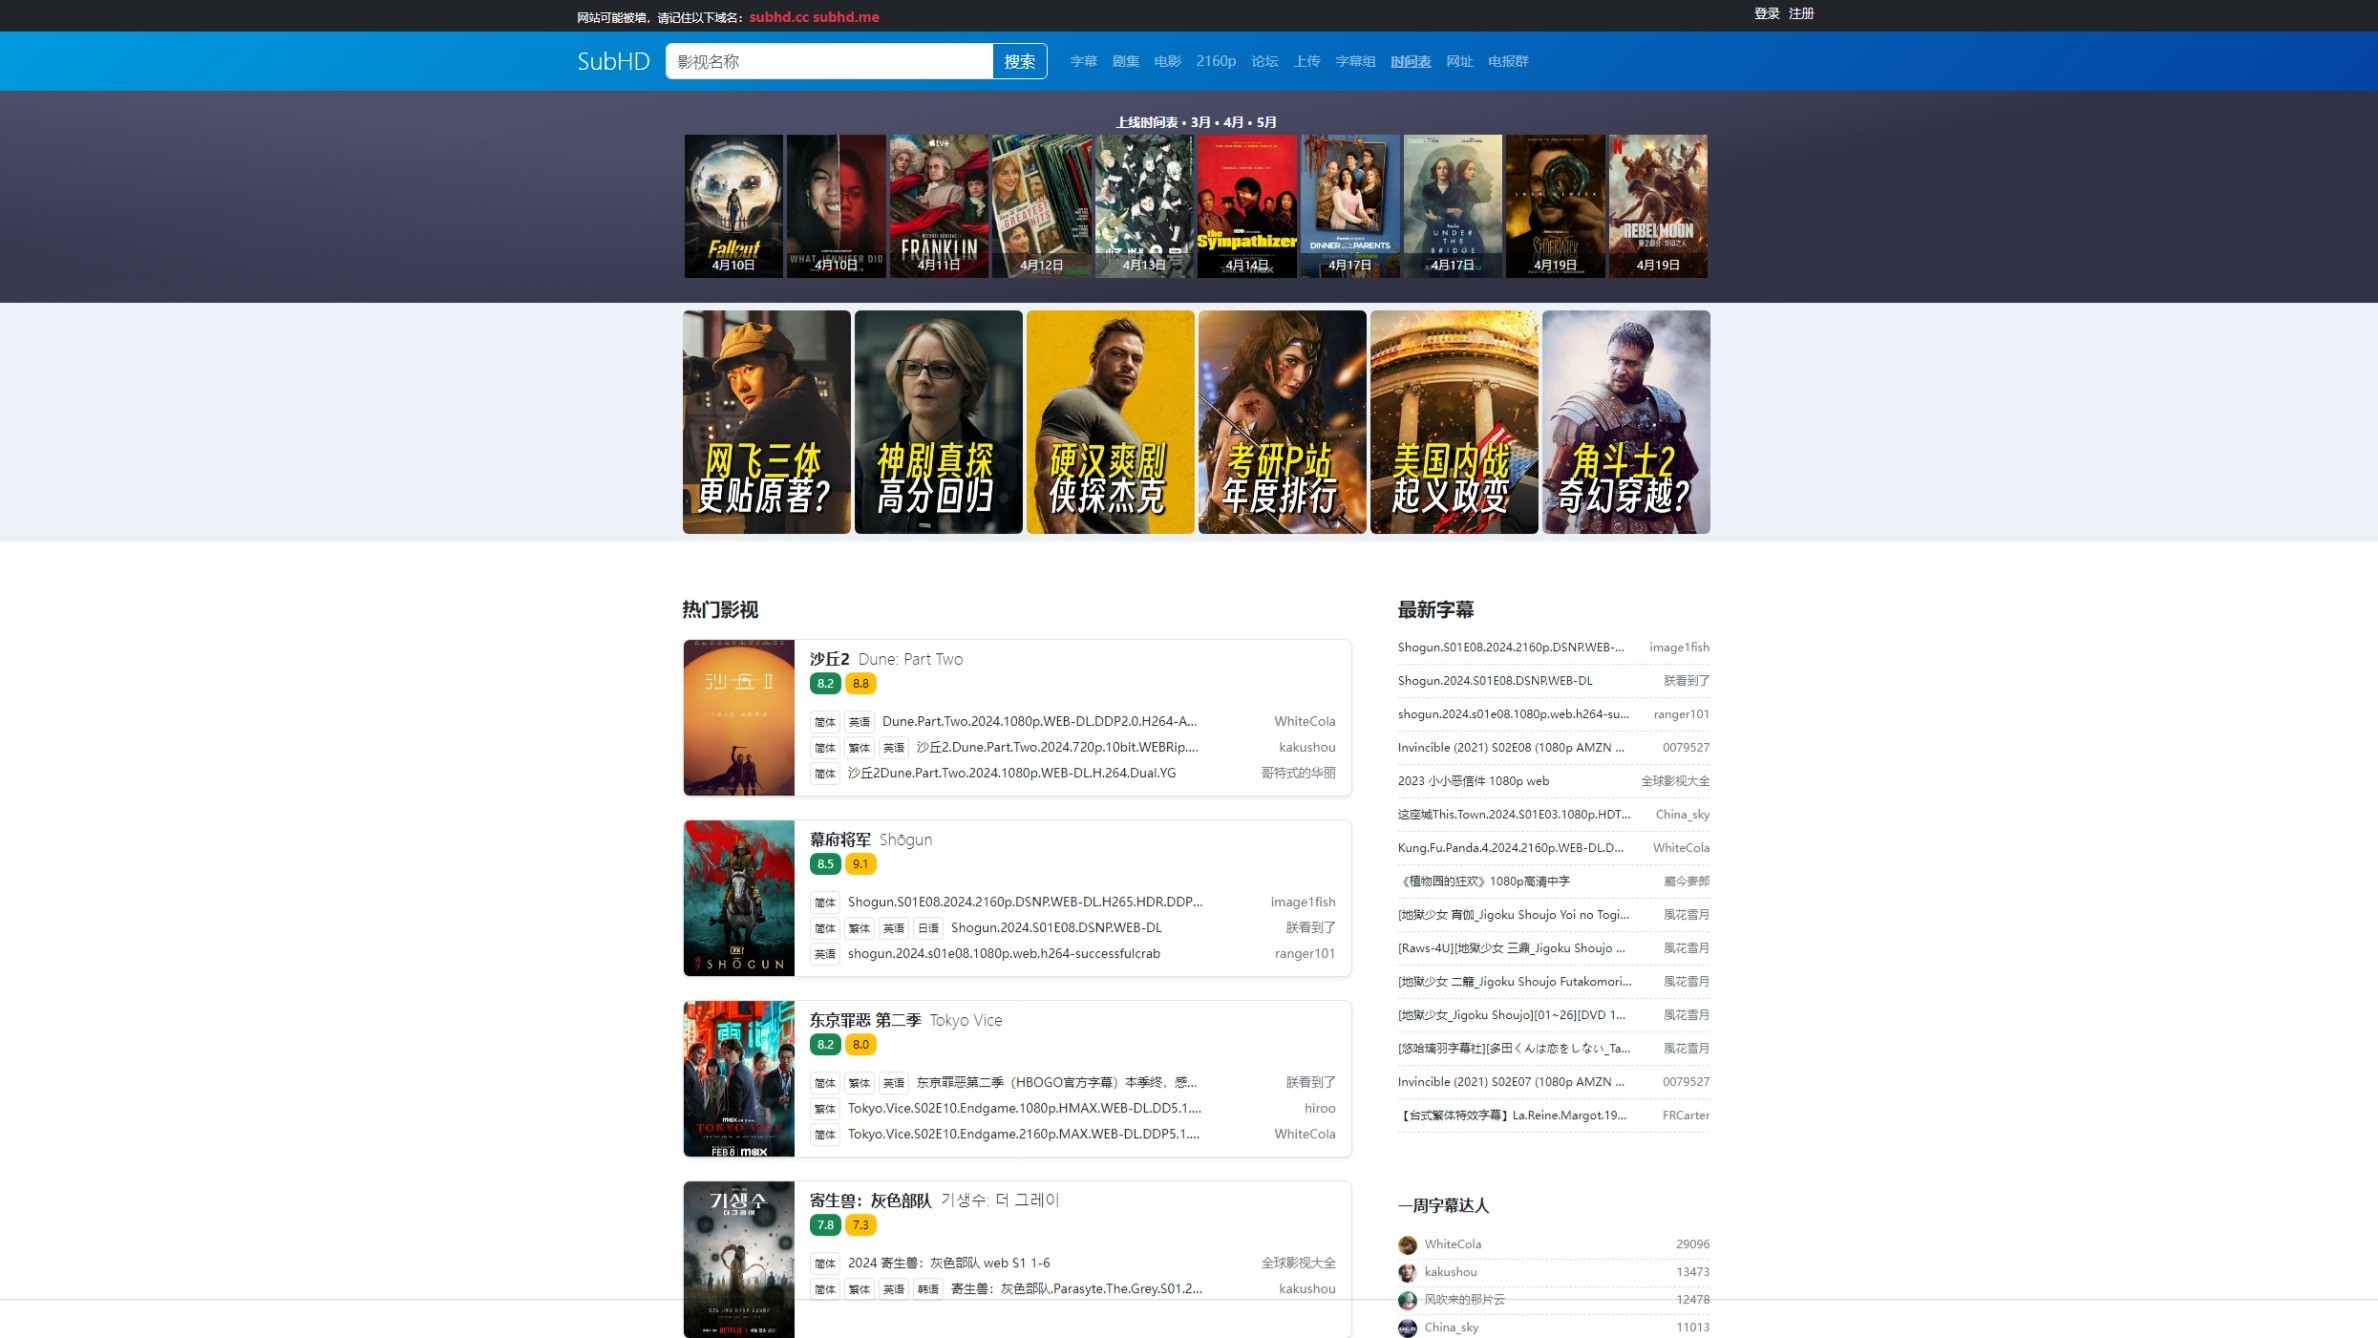Focus the 影视名称 search field
The width and height of the screenshot is (2378, 1338).
point(829,61)
